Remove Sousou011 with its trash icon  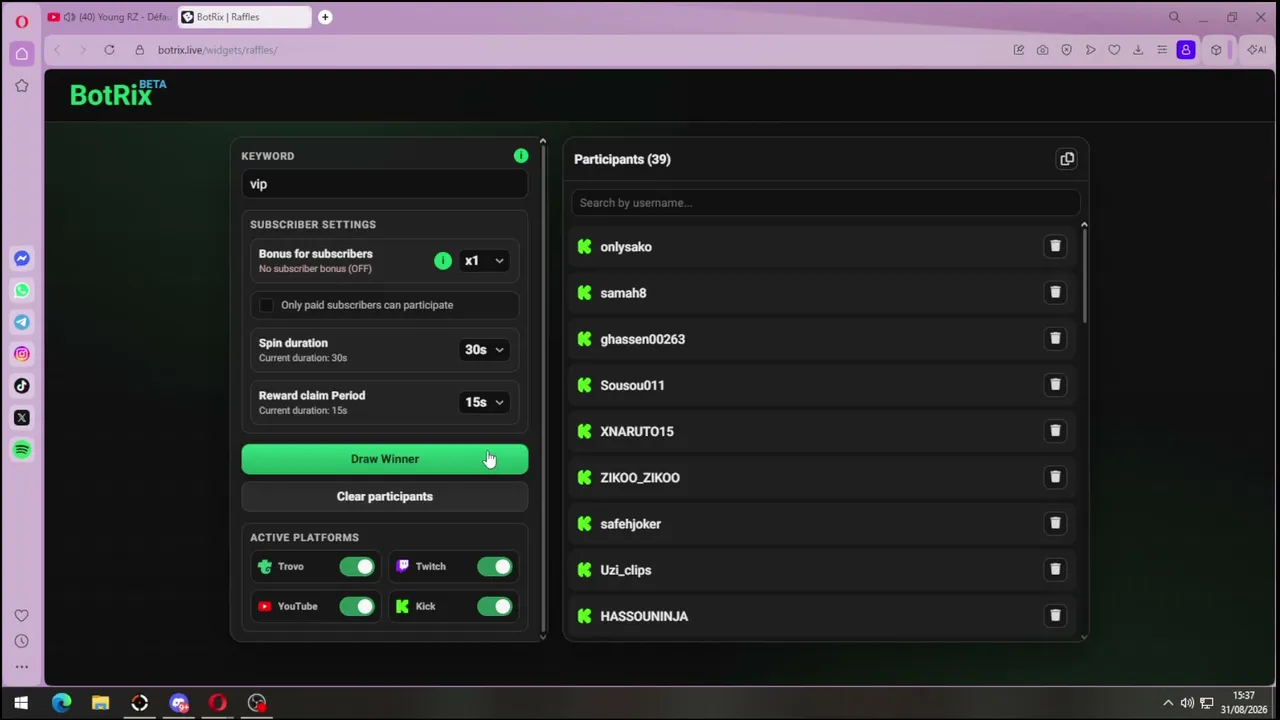coord(1055,384)
